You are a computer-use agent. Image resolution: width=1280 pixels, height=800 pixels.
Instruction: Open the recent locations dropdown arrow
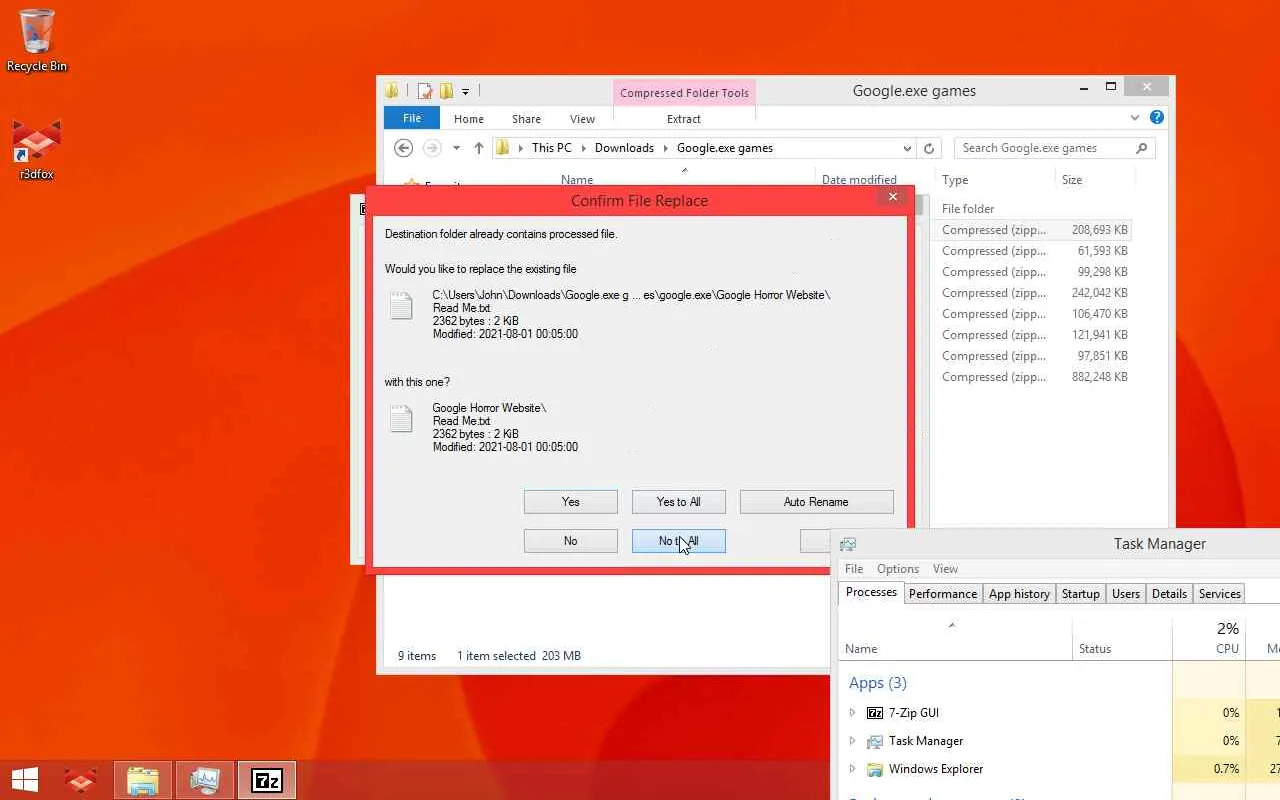(x=456, y=148)
